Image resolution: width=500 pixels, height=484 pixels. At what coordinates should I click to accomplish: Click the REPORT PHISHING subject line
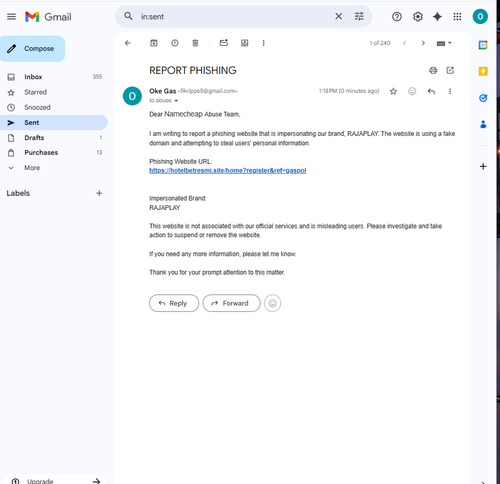pos(193,70)
